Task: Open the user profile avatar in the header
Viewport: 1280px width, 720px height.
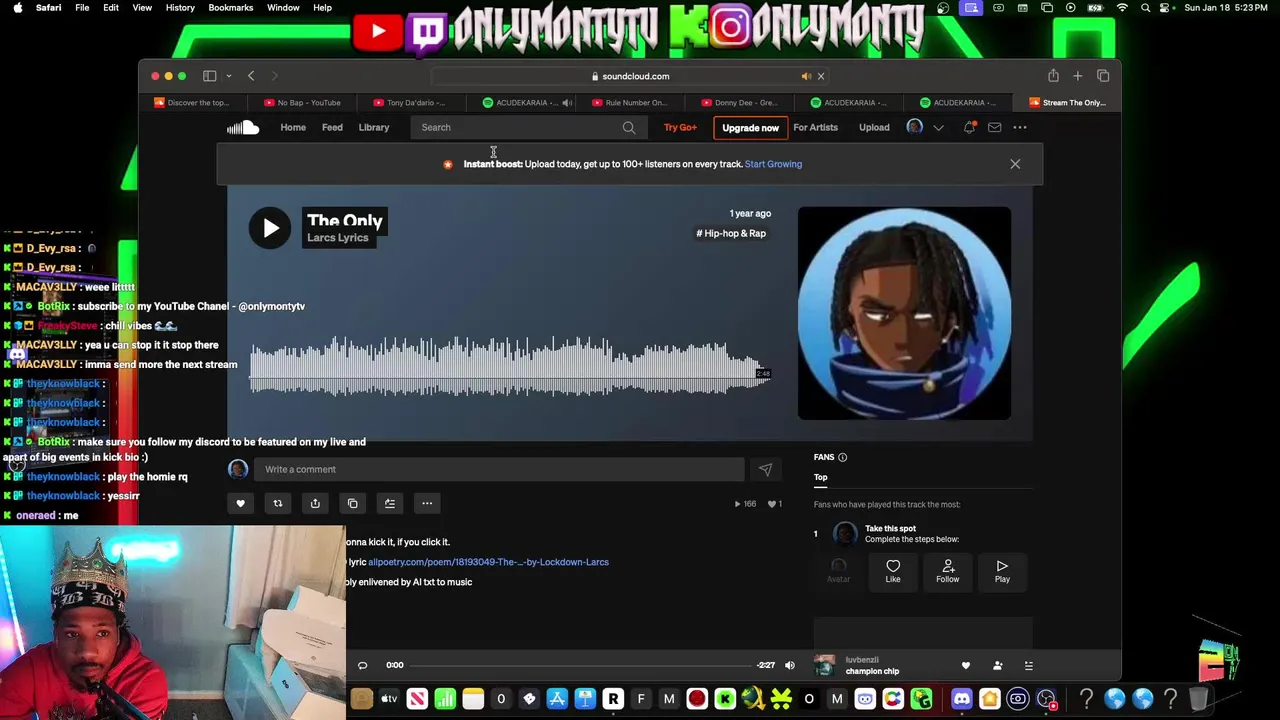Action: pos(915,127)
